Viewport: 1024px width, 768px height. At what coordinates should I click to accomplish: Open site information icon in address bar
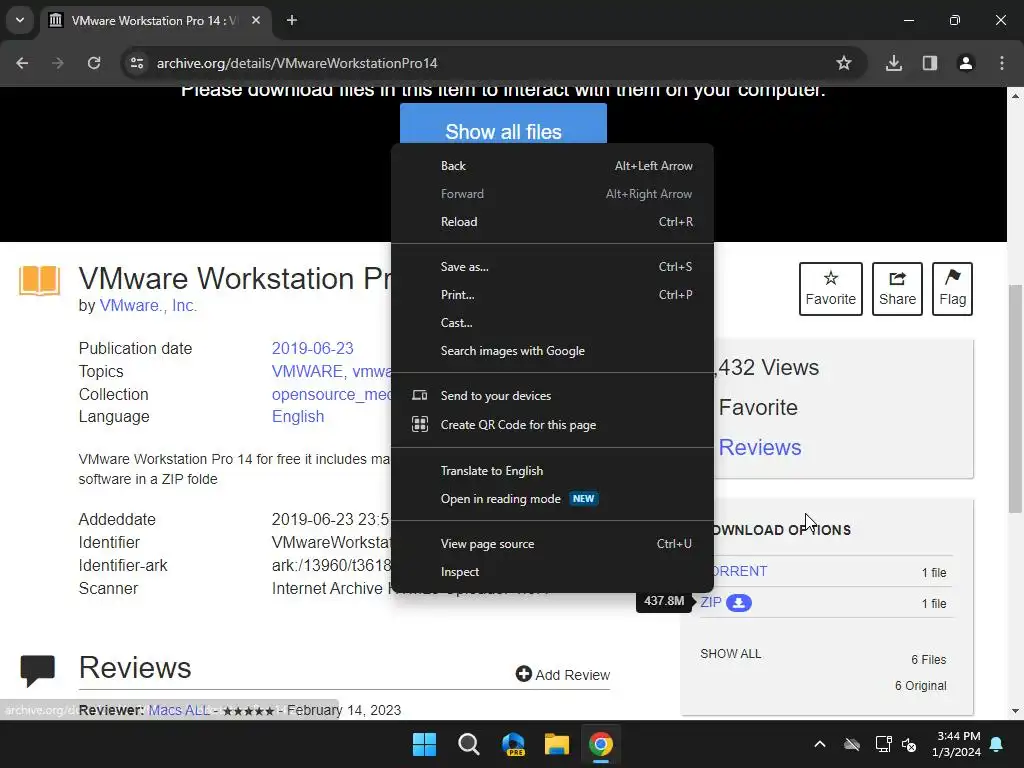click(x=137, y=63)
